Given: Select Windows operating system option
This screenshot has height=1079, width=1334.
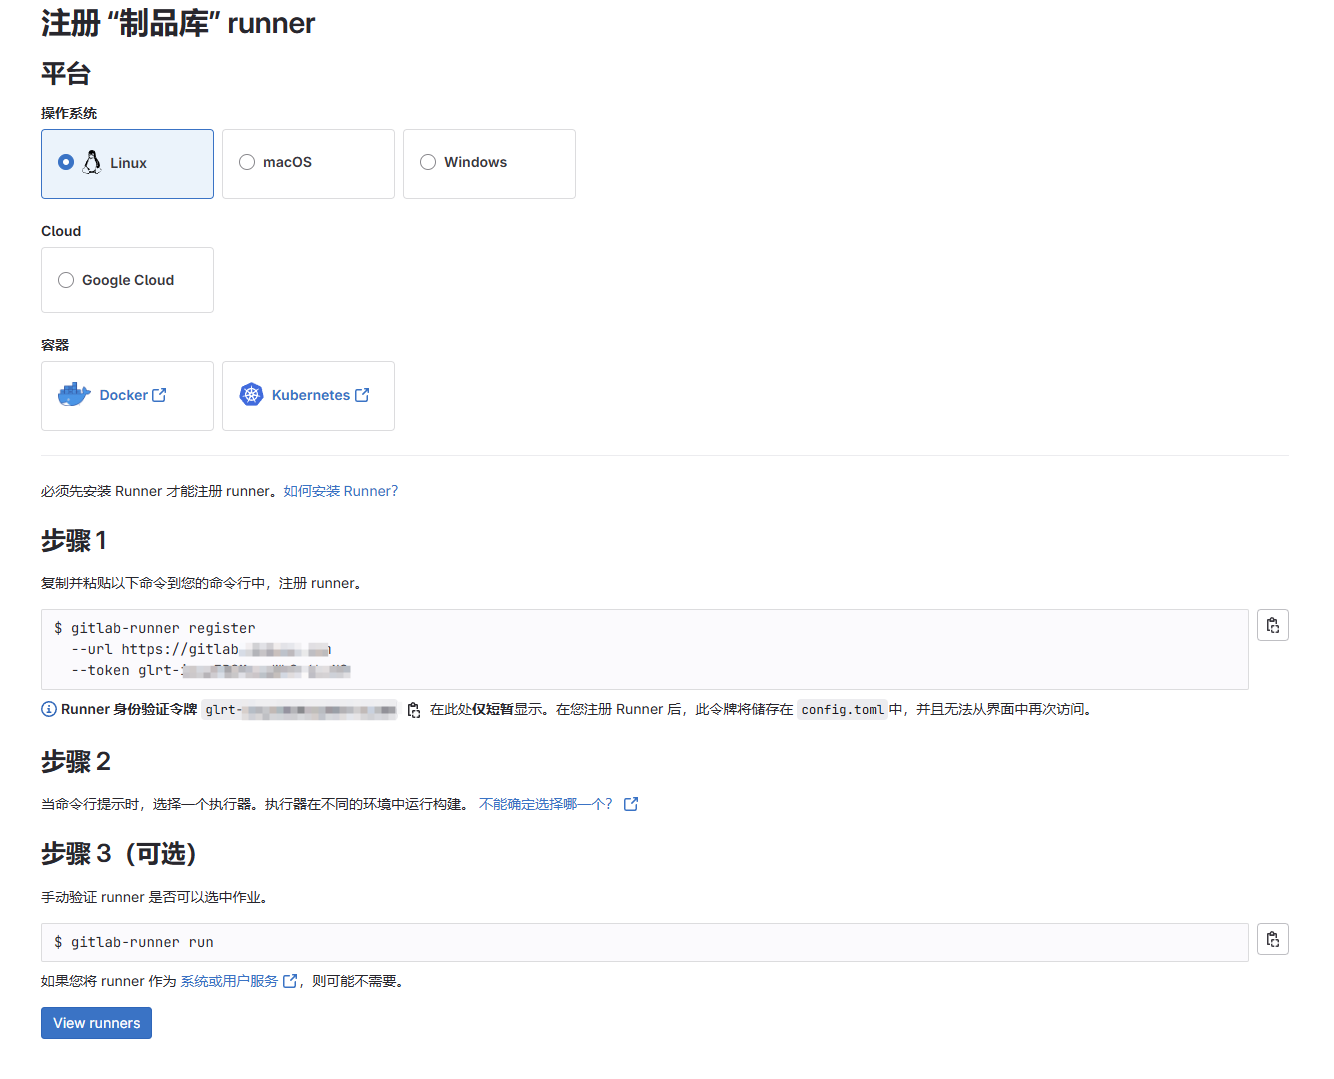Looking at the screenshot, I should (428, 162).
